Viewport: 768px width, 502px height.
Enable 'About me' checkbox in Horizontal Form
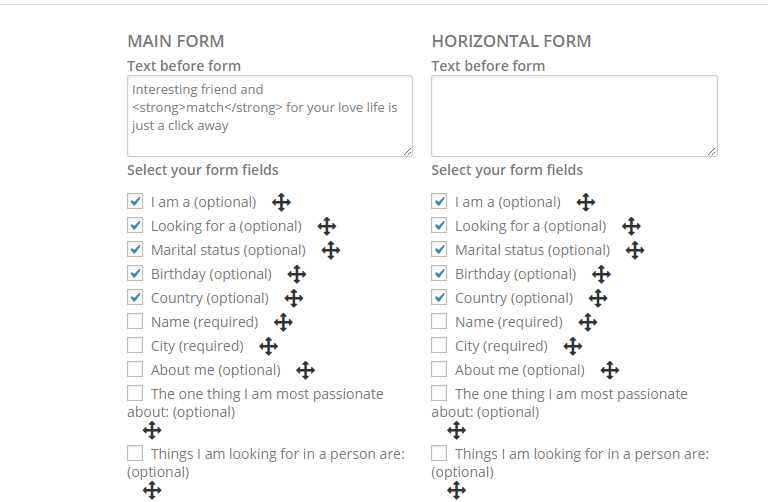coord(439,370)
